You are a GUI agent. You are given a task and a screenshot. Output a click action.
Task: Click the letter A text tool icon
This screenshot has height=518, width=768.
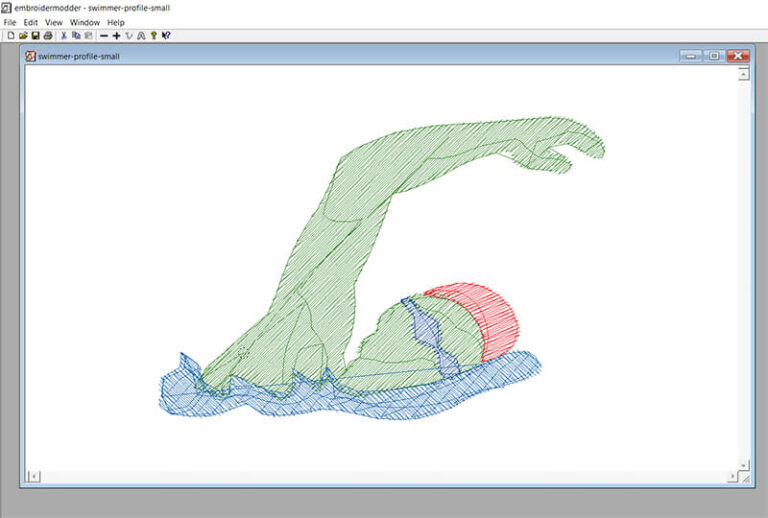pyautogui.click(x=141, y=36)
